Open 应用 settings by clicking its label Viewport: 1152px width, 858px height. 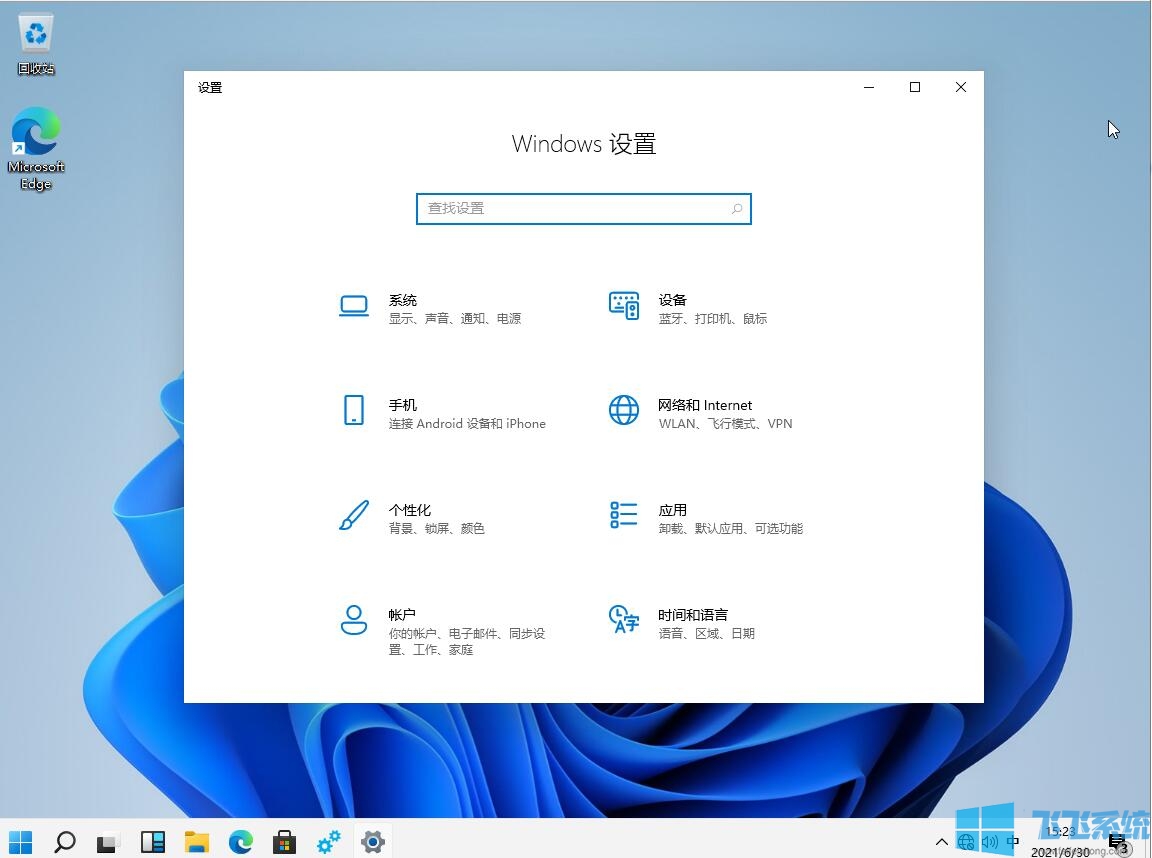(x=673, y=509)
